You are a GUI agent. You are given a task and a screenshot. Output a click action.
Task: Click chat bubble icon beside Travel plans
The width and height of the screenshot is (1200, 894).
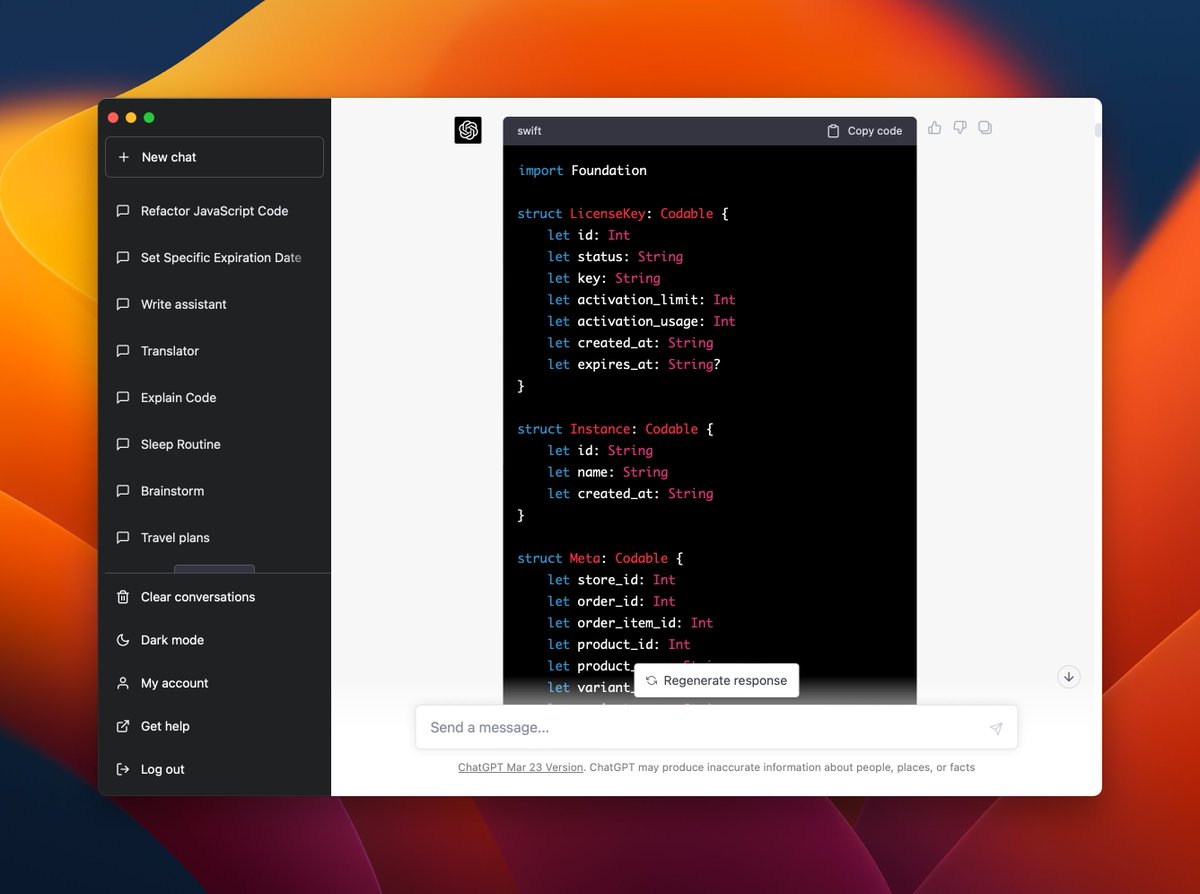(x=123, y=538)
